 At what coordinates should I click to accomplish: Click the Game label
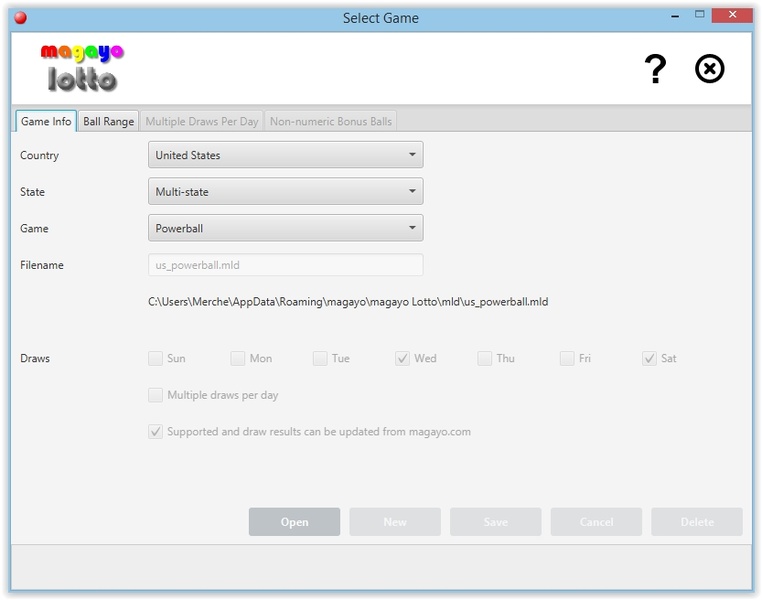click(x=34, y=228)
